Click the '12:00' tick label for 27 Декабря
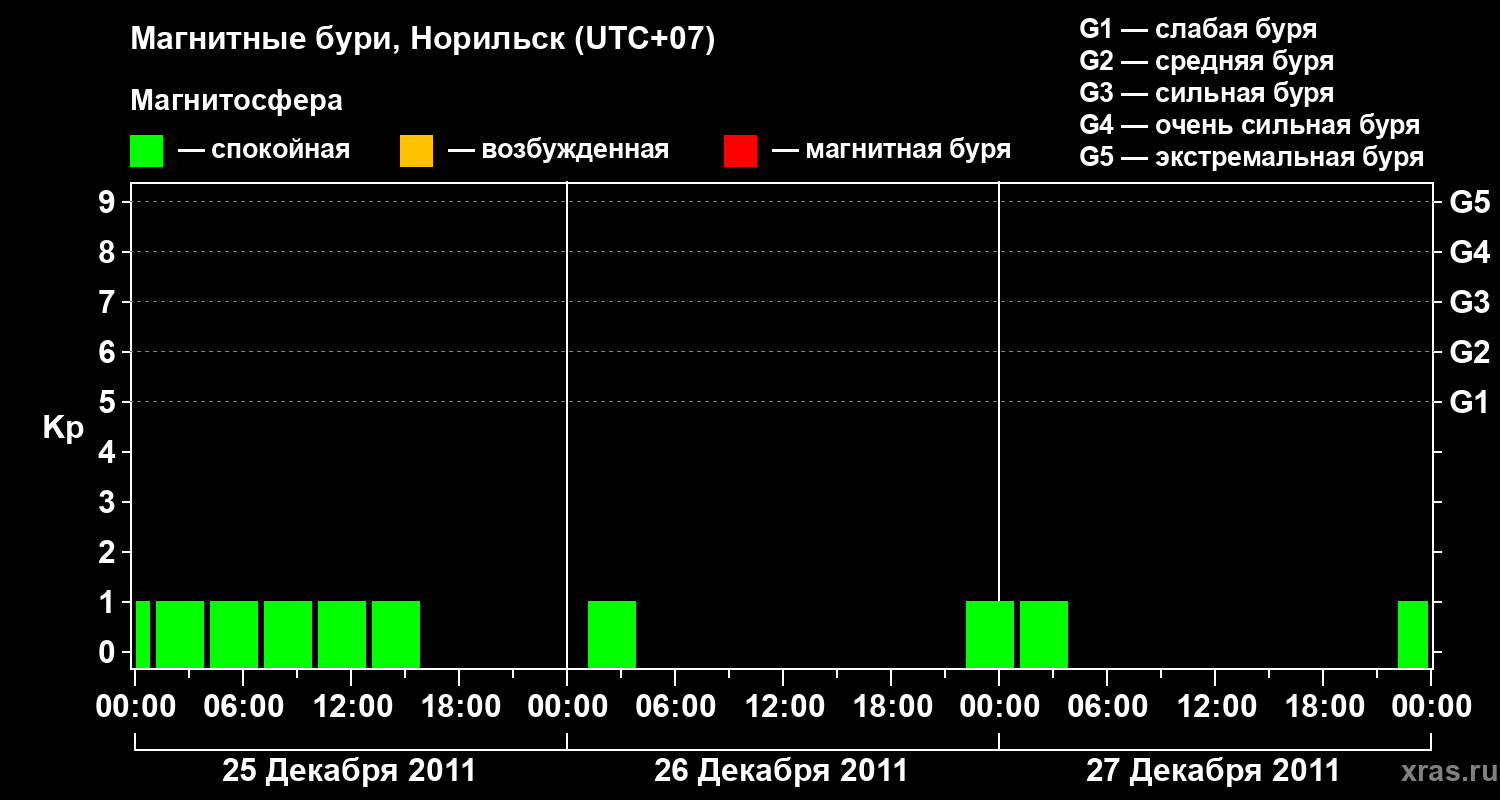 [1215, 707]
